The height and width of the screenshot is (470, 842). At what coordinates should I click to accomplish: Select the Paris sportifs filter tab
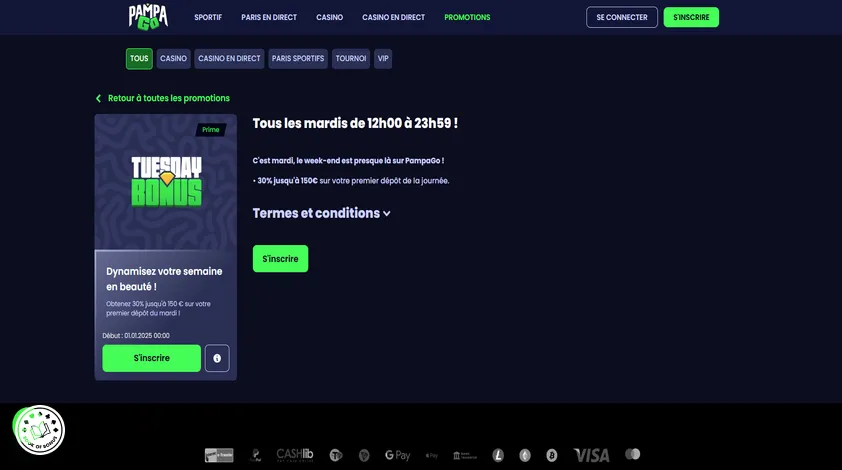pyautogui.click(x=298, y=59)
